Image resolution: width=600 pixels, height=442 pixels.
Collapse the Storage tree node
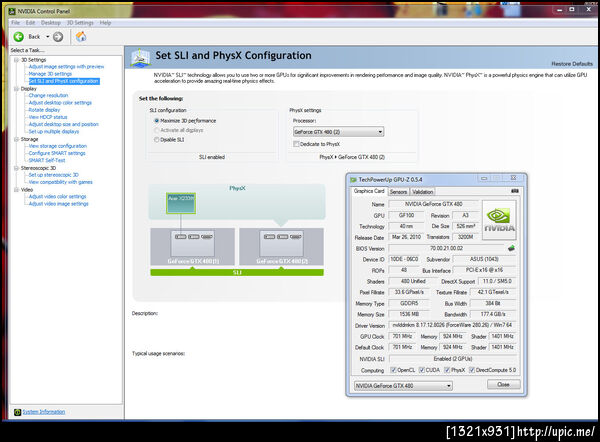pyautogui.click(x=16, y=139)
